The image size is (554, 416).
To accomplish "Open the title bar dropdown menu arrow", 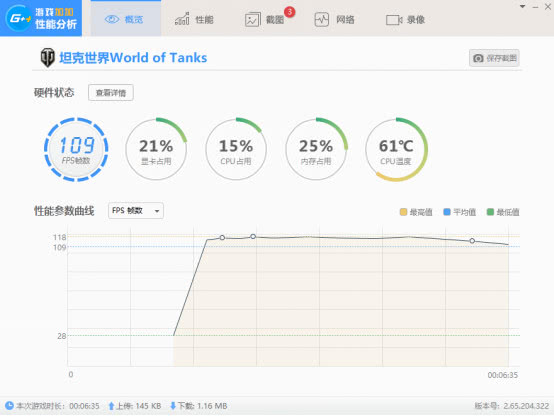I will (x=523, y=6).
